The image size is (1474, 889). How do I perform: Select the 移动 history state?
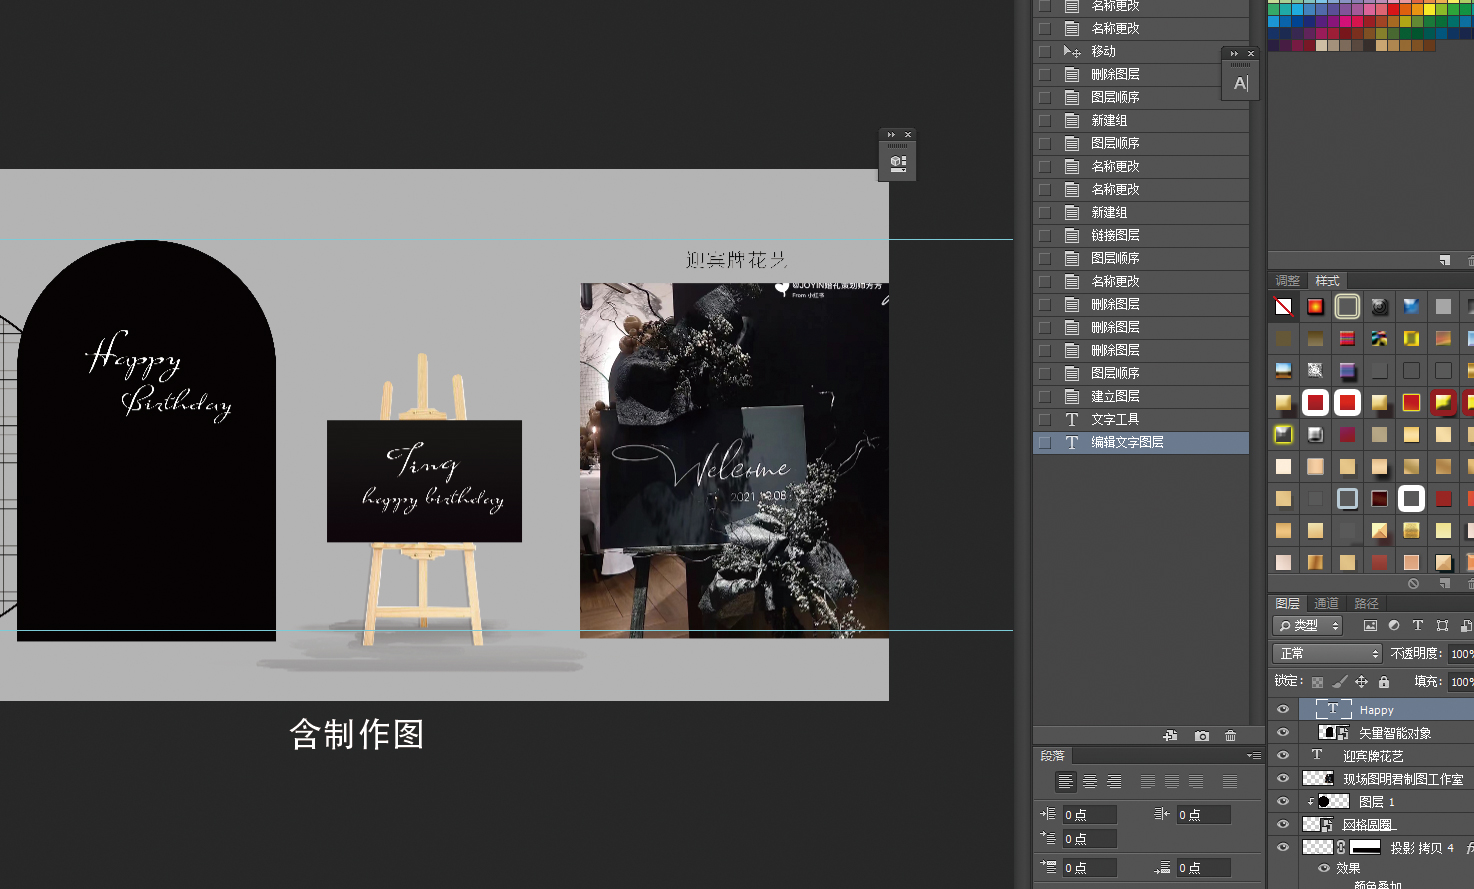pyautogui.click(x=1141, y=51)
